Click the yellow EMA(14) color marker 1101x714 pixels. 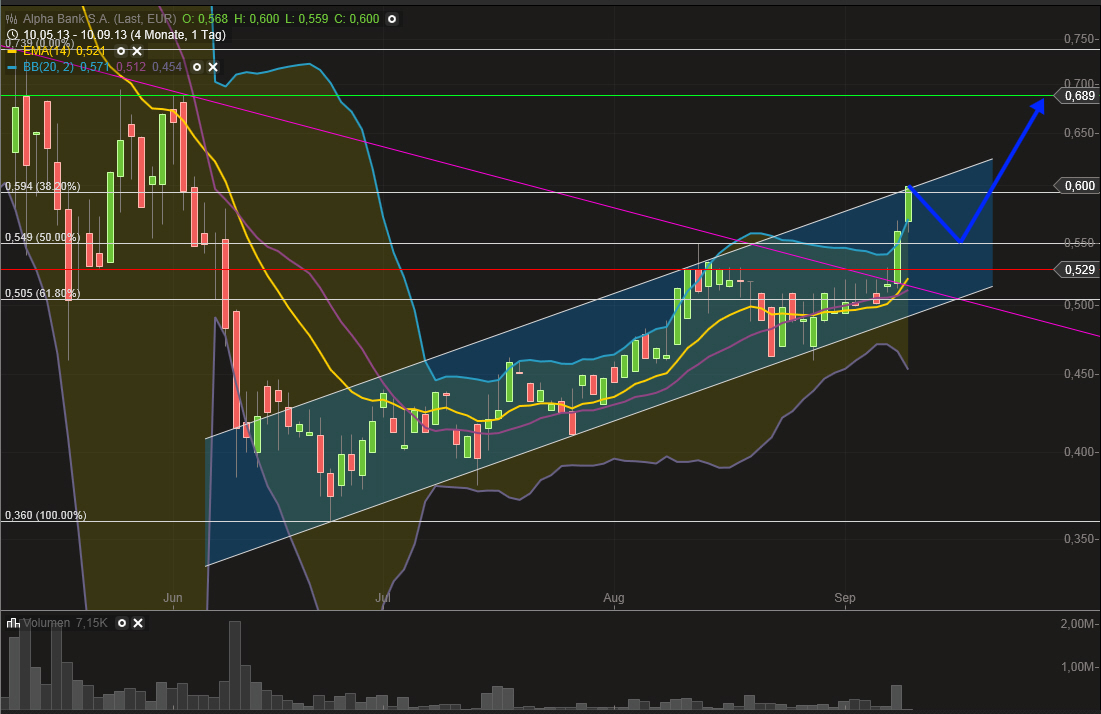pyautogui.click(x=12, y=51)
